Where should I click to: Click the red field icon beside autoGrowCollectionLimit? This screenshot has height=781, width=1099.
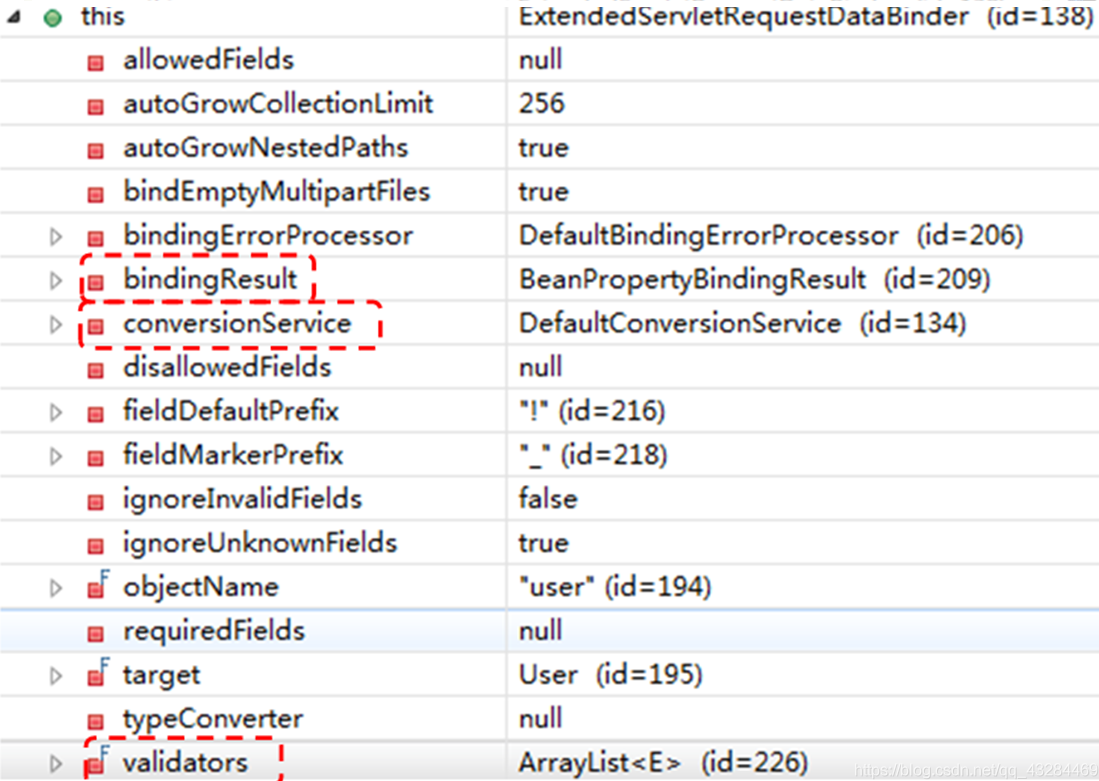click(x=96, y=107)
